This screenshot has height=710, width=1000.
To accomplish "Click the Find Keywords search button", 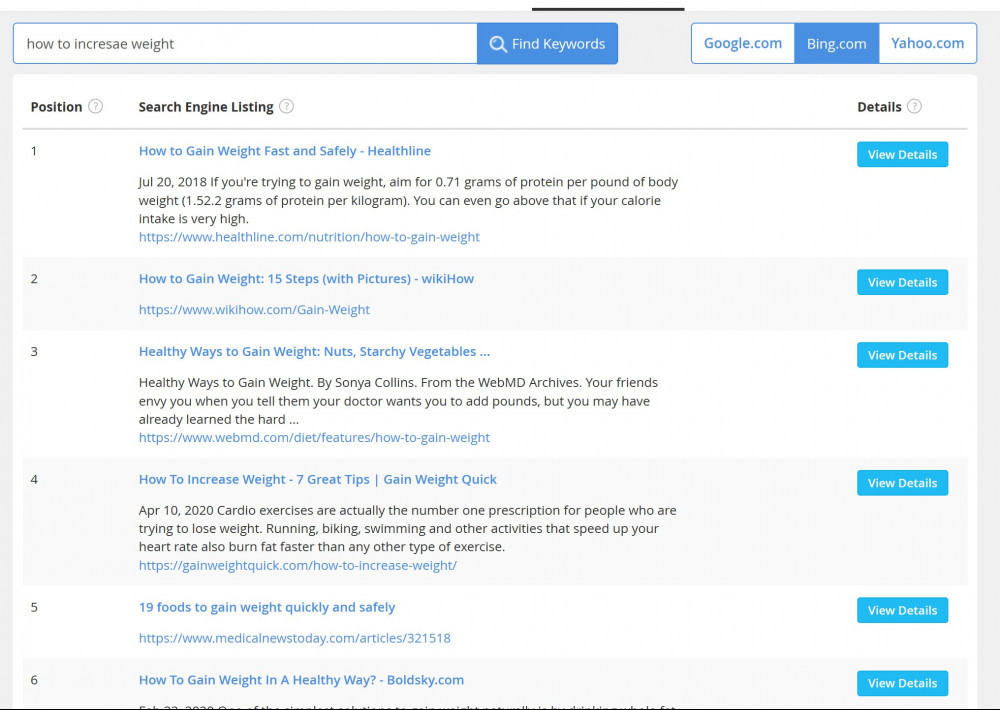I will point(547,43).
